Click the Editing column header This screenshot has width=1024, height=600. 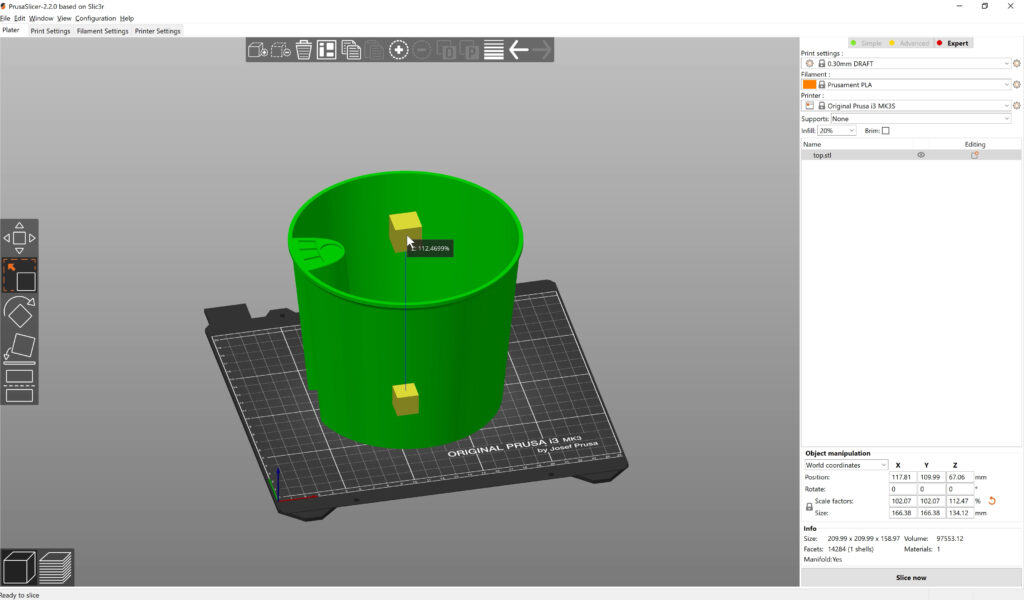tap(975, 144)
